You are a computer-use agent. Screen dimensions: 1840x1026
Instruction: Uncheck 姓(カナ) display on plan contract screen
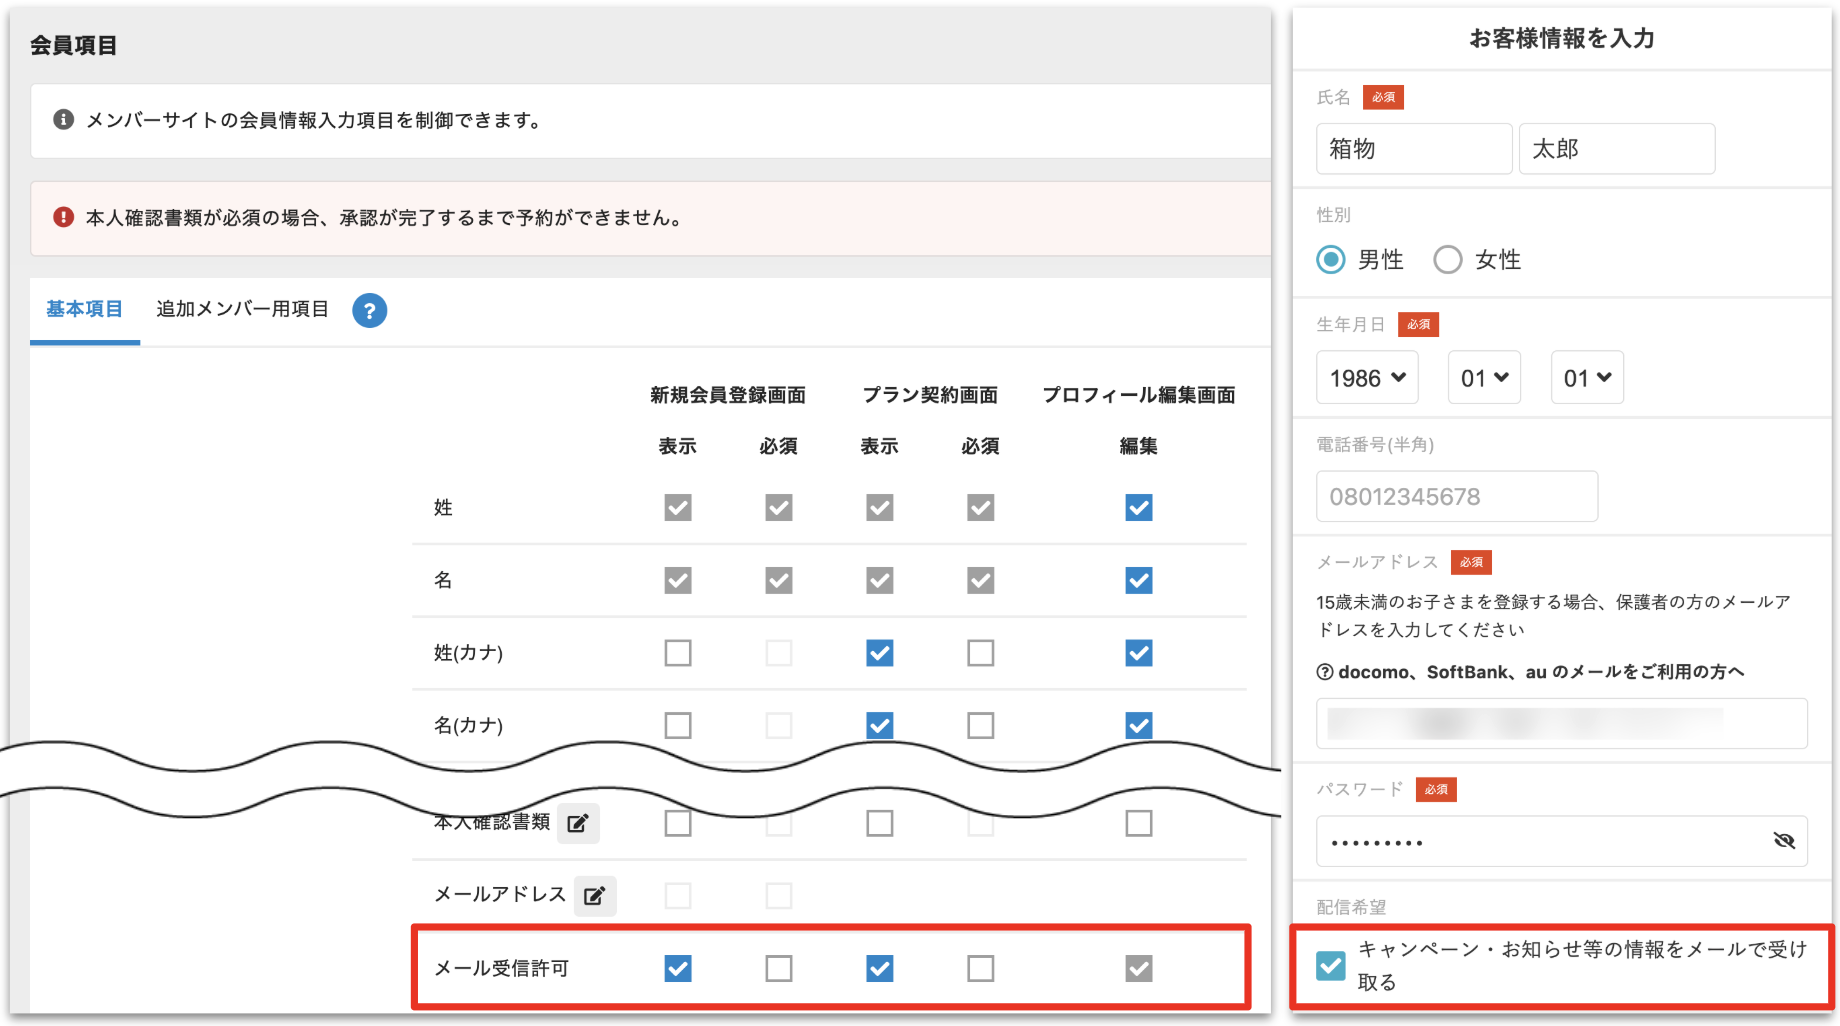pyautogui.click(x=879, y=653)
